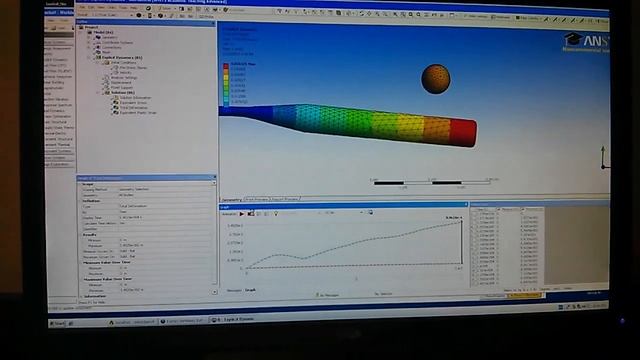Click the Displacement node icon in the outline
Screen dimensions: 640x360
click(107, 82)
